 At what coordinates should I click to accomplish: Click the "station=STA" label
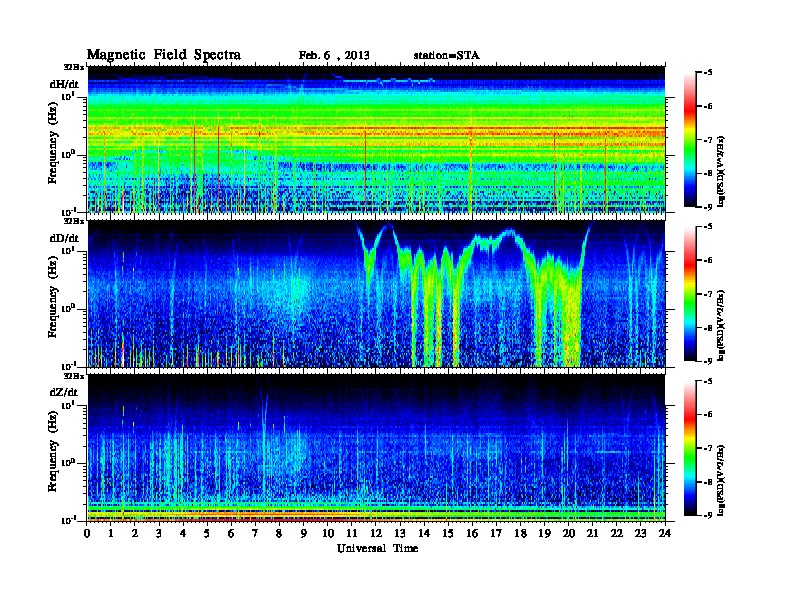pos(446,56)
